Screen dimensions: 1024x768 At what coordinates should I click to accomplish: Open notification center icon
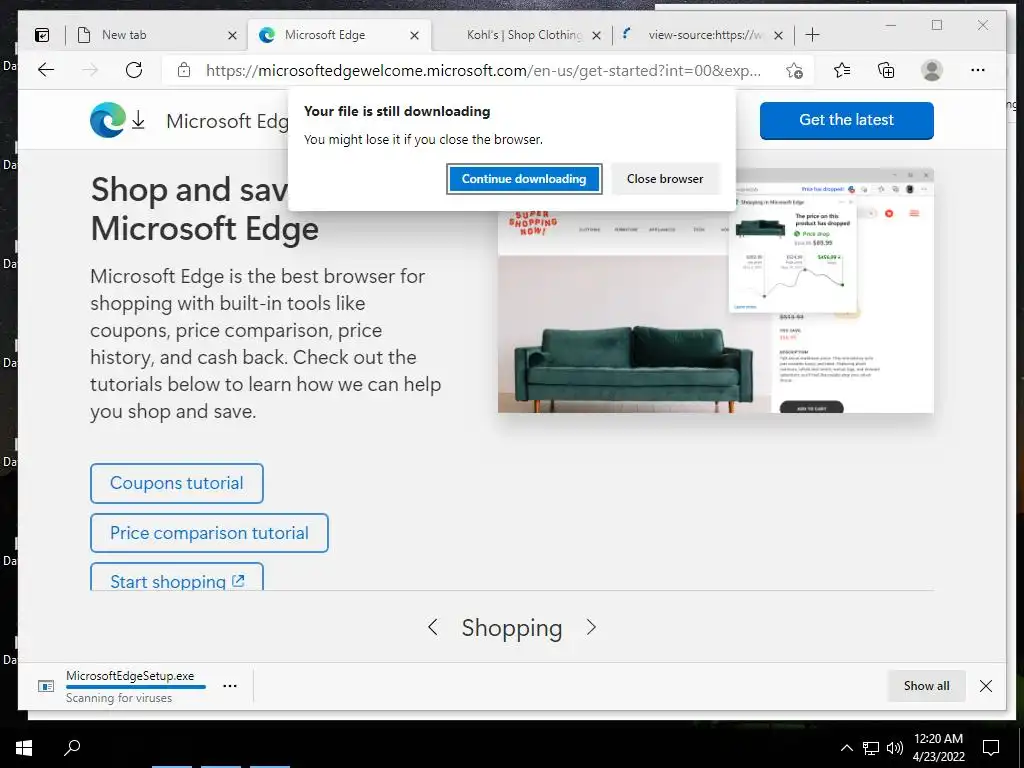991,748
